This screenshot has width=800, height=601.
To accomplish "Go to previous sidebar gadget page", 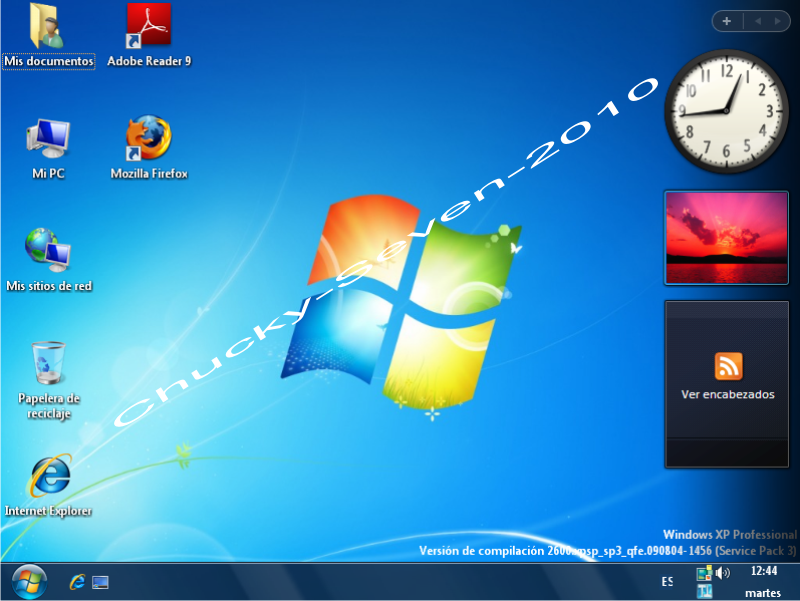I will pos(758,21).
